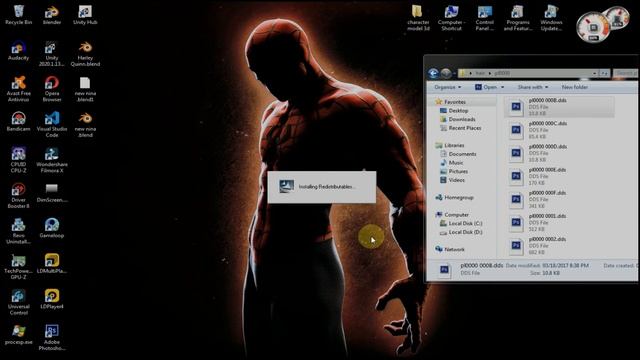
Task: Open Revo Uninstaller desktop shortcut
Action: click(18, 231)
